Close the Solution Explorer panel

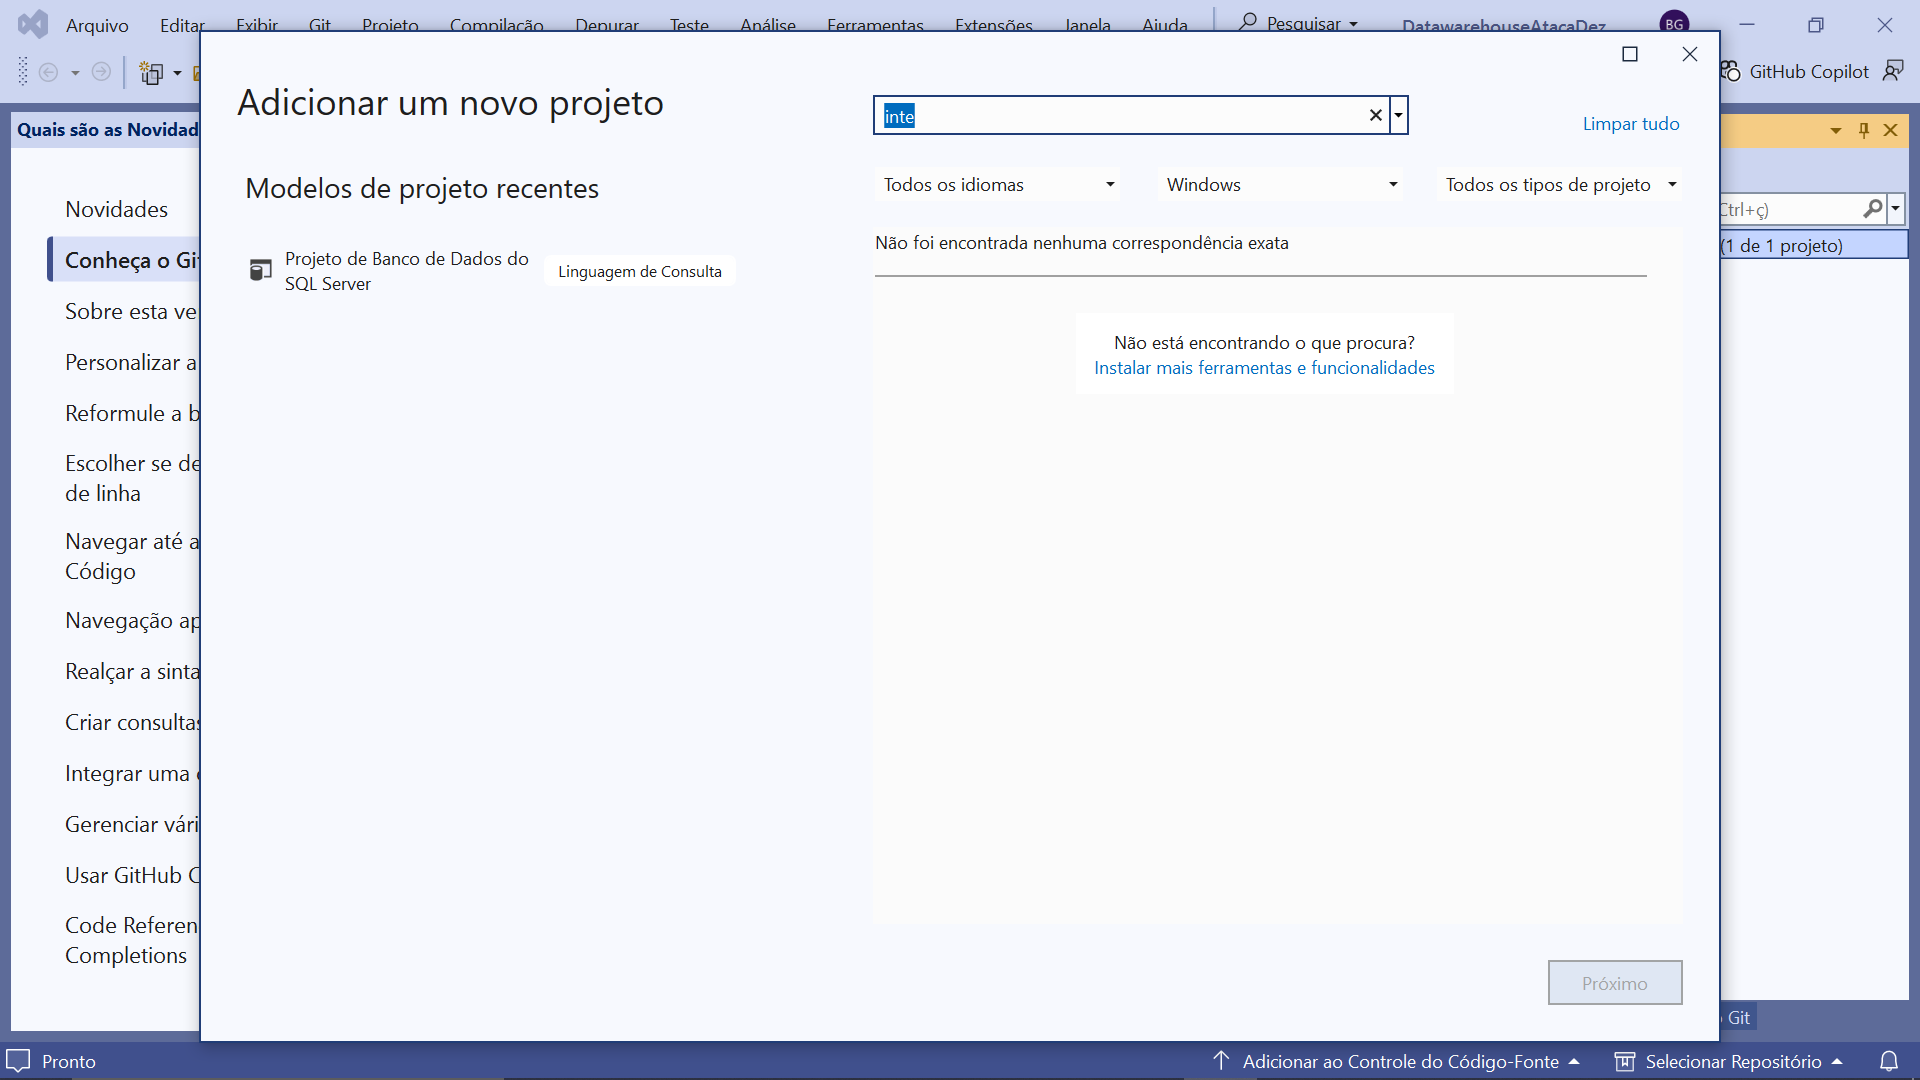tap(1890, 130)
